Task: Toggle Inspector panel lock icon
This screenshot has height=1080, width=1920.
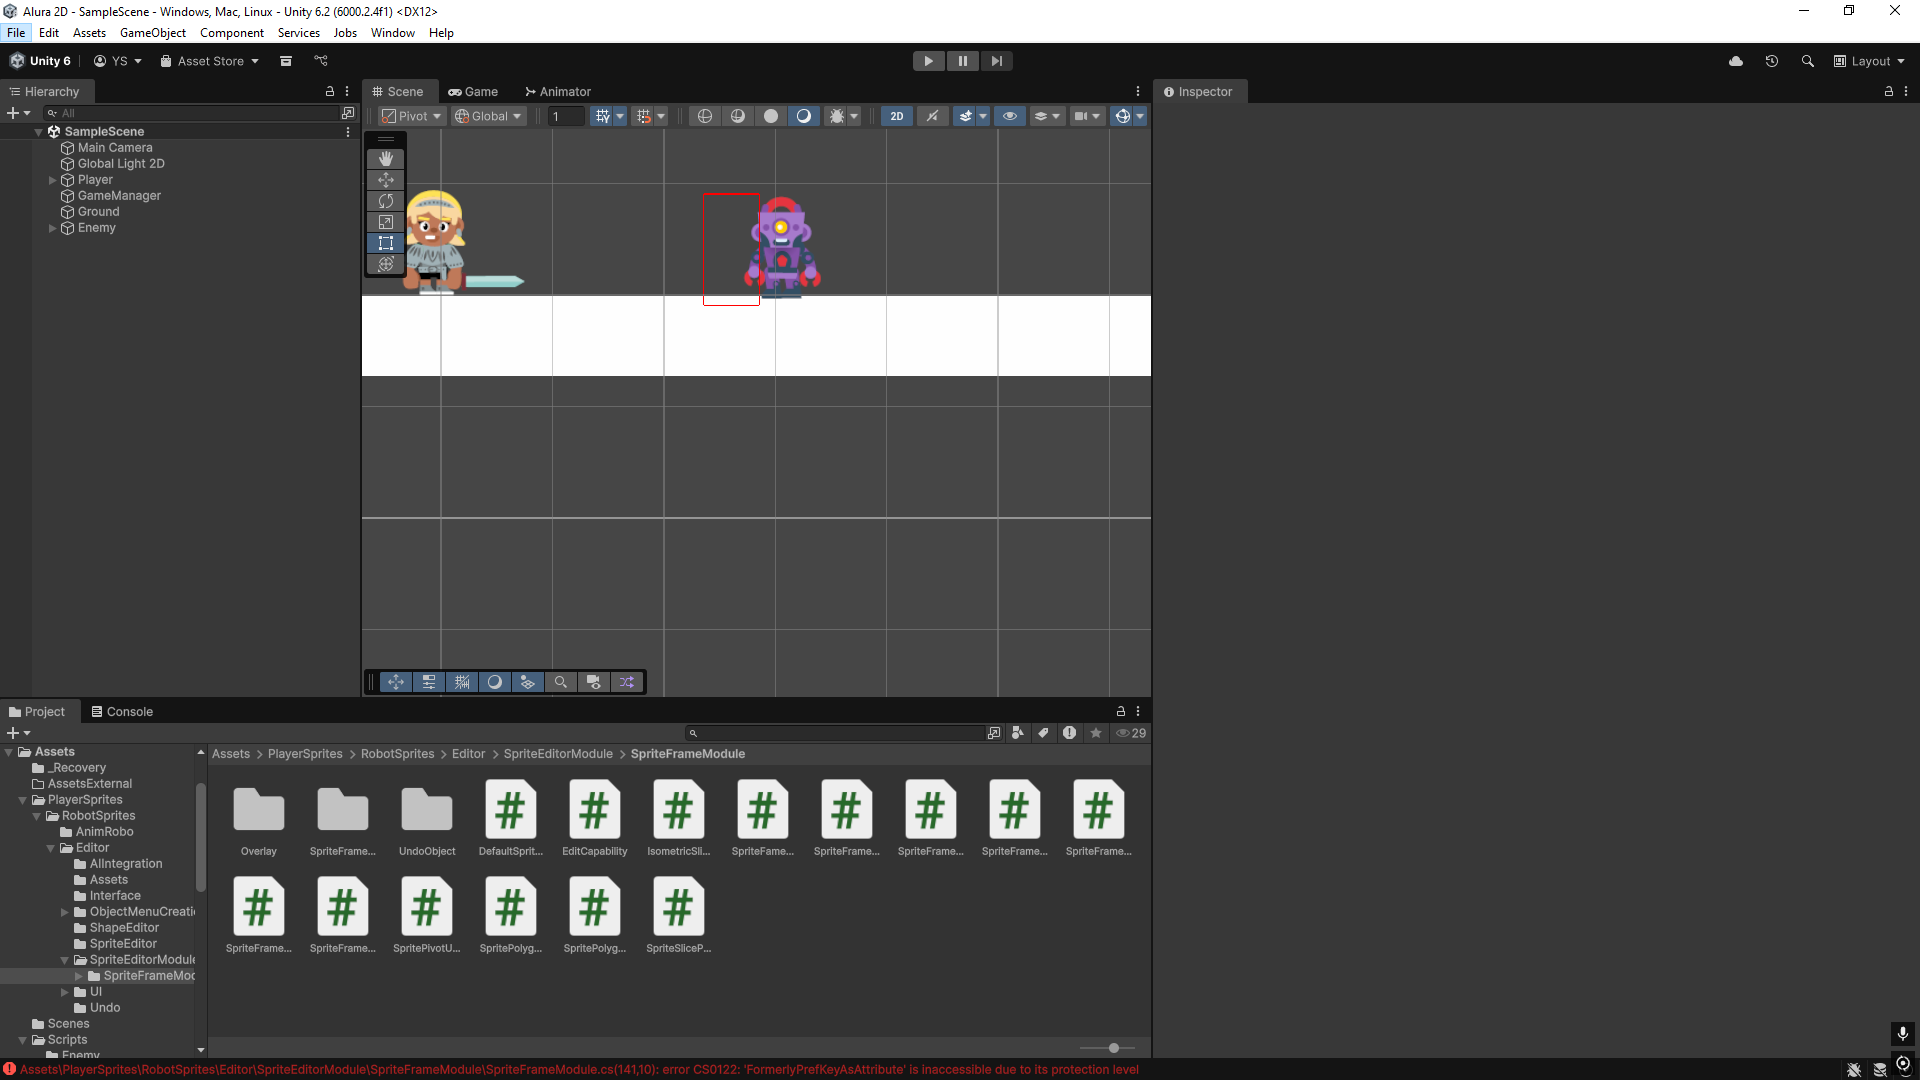Action: coord(1889,91)
